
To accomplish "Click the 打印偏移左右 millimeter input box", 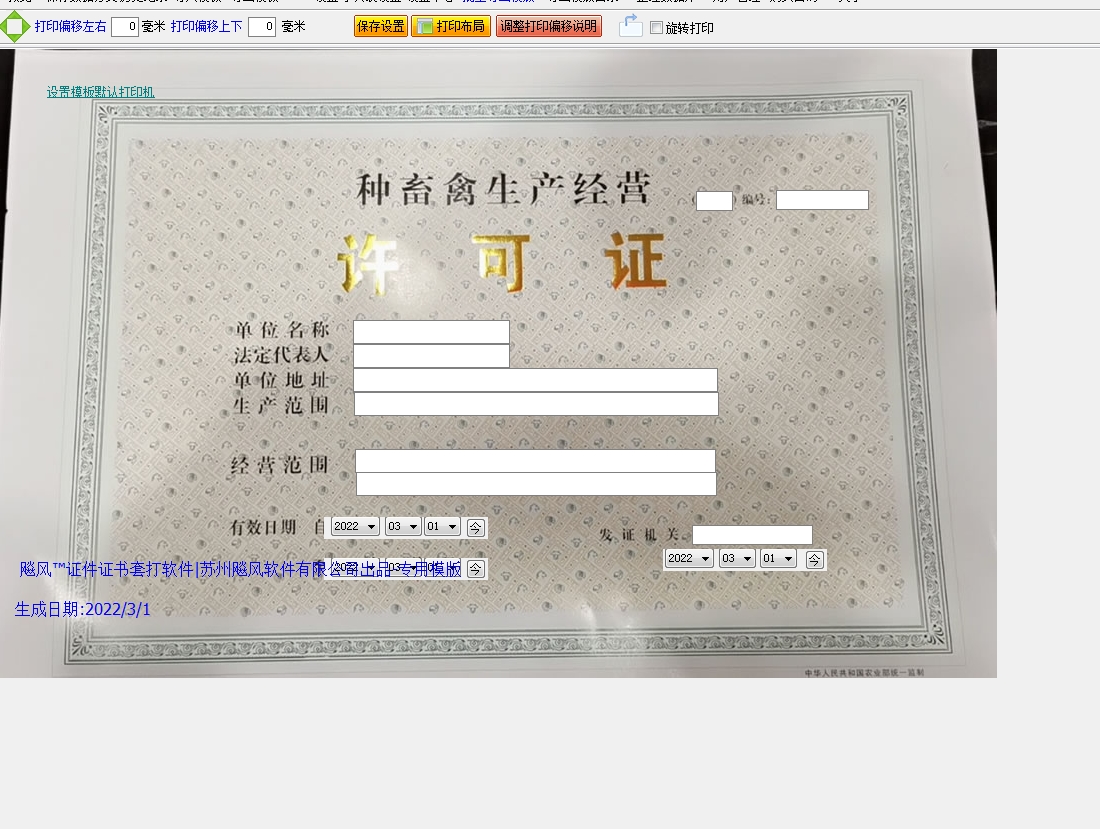I will (x=125, y=27).
